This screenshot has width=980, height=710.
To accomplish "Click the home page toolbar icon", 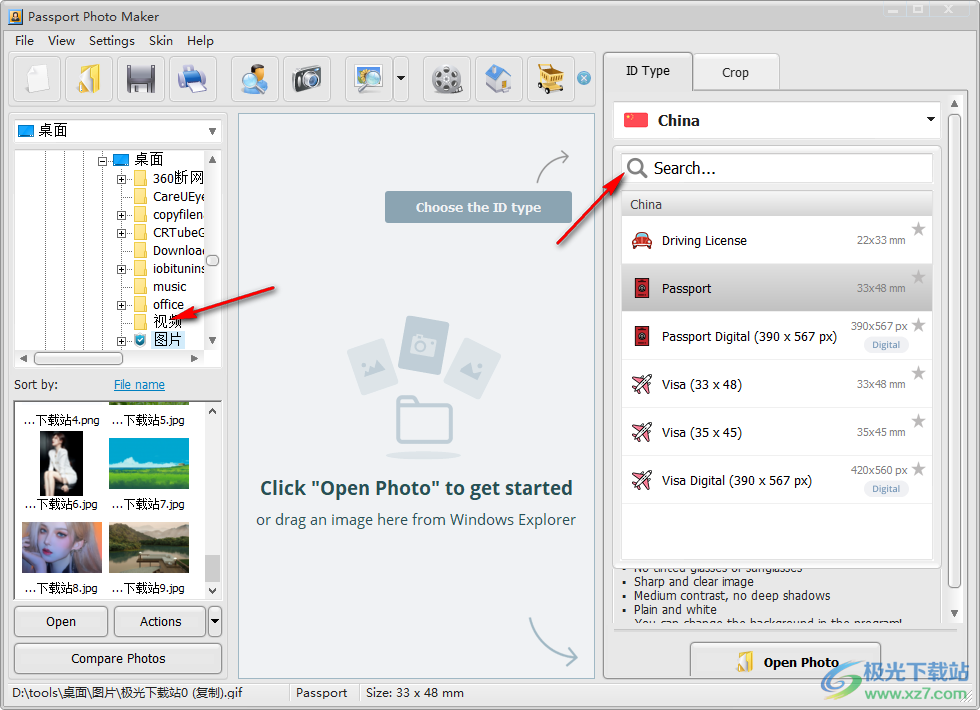I will [499, 79].
